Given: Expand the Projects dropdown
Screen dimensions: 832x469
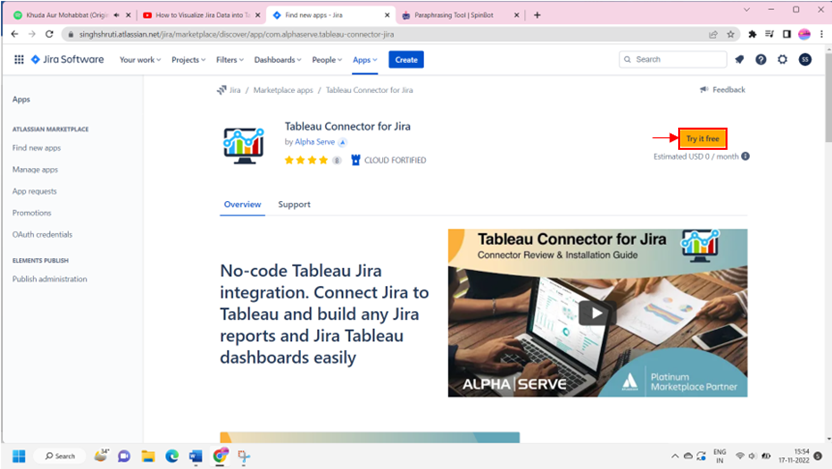Looking at the screenshot, I should click(188, 59).
